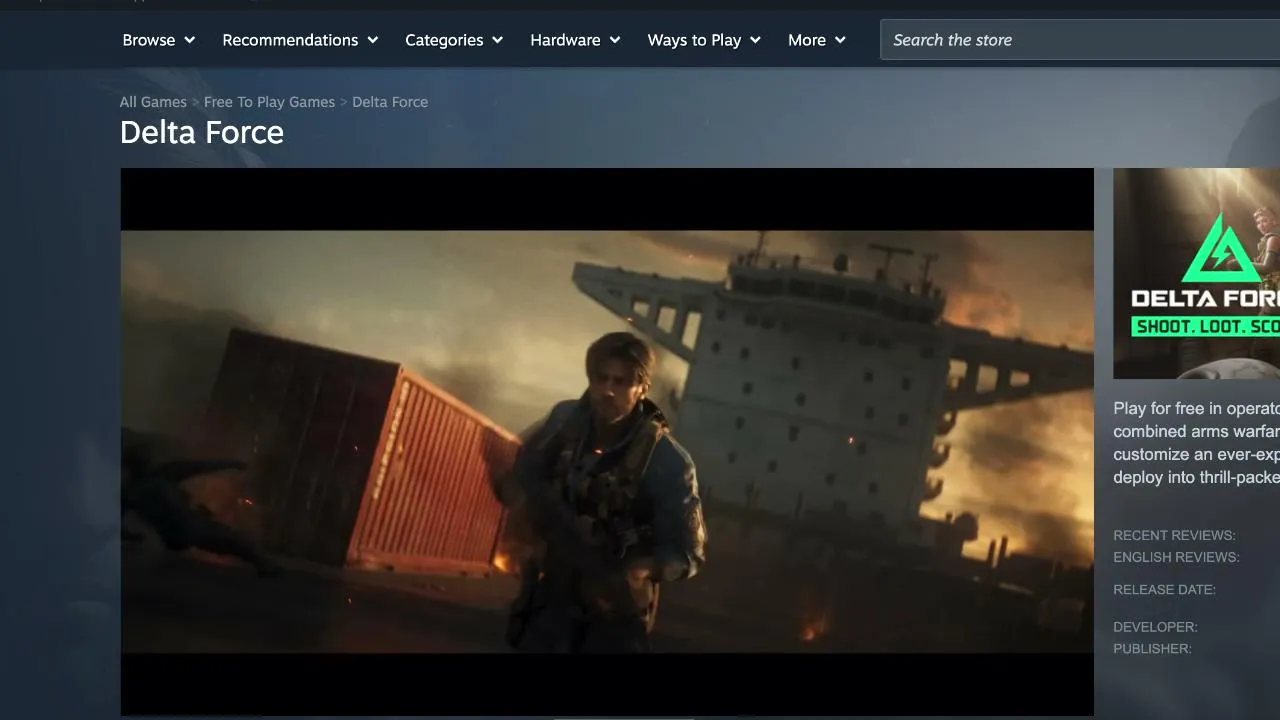The width and height of the screenshot is (1280, 720).
Task: Open the Delta Force capsule image
Action: click(x=1196, y=273)
